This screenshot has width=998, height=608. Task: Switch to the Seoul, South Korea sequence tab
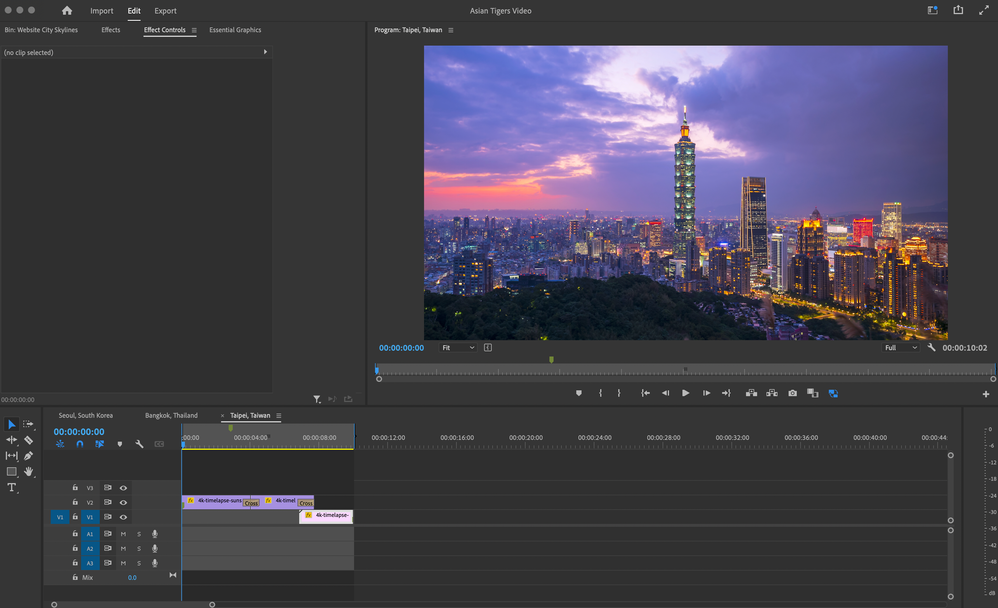86,416
